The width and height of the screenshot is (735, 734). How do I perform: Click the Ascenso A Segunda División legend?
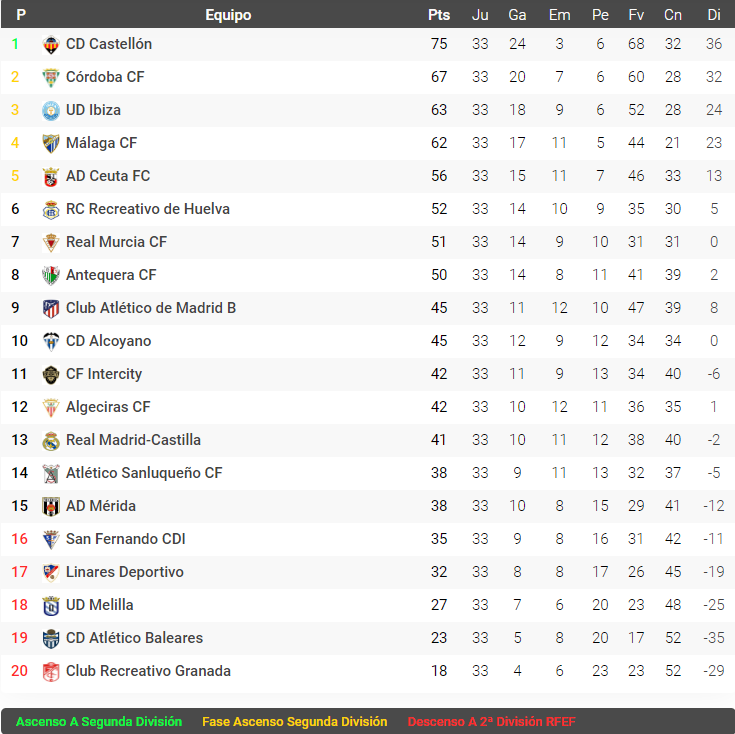pos(99,721)
